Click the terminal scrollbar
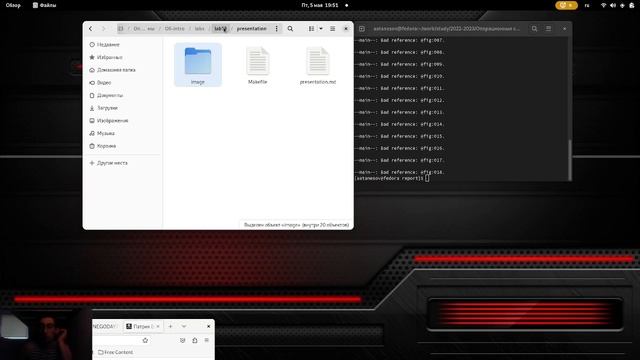 coord(570,159)
